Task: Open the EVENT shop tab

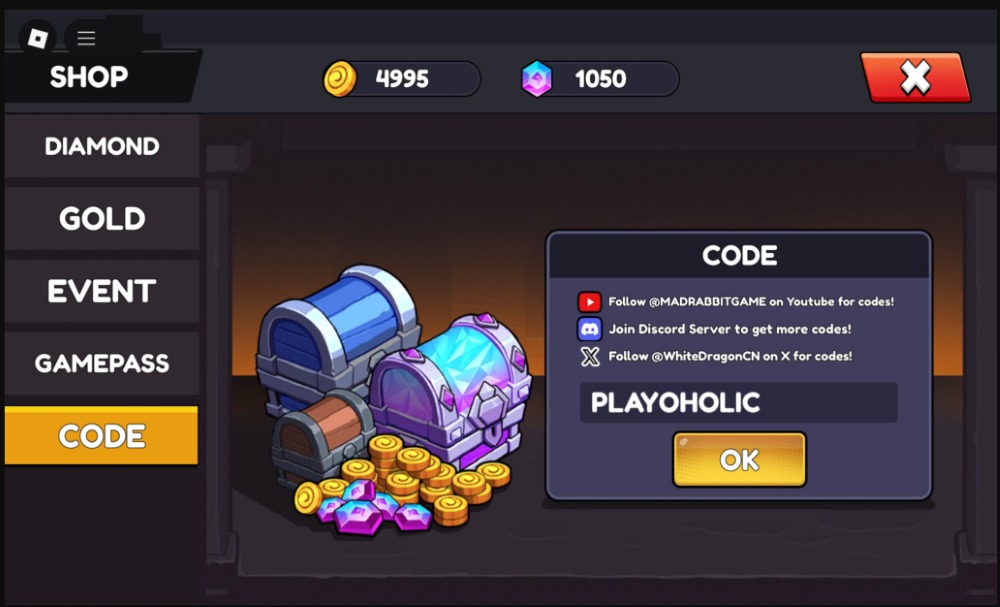Action: click(x=102, y=291)
